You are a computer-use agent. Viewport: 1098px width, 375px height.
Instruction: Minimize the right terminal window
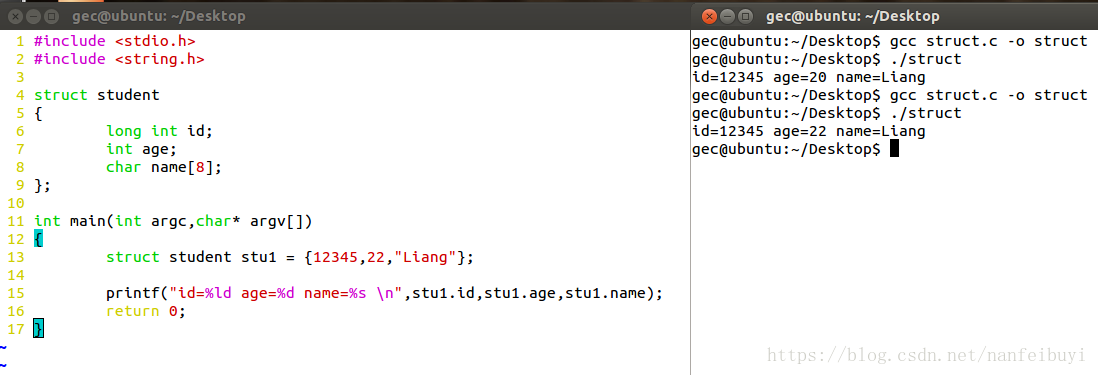tap(728, 15)
